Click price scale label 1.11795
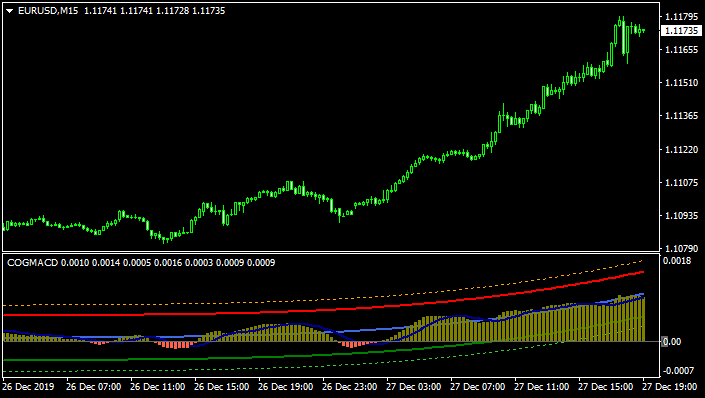The width and height of the screenshot is (705, 398). click(682, 17)
